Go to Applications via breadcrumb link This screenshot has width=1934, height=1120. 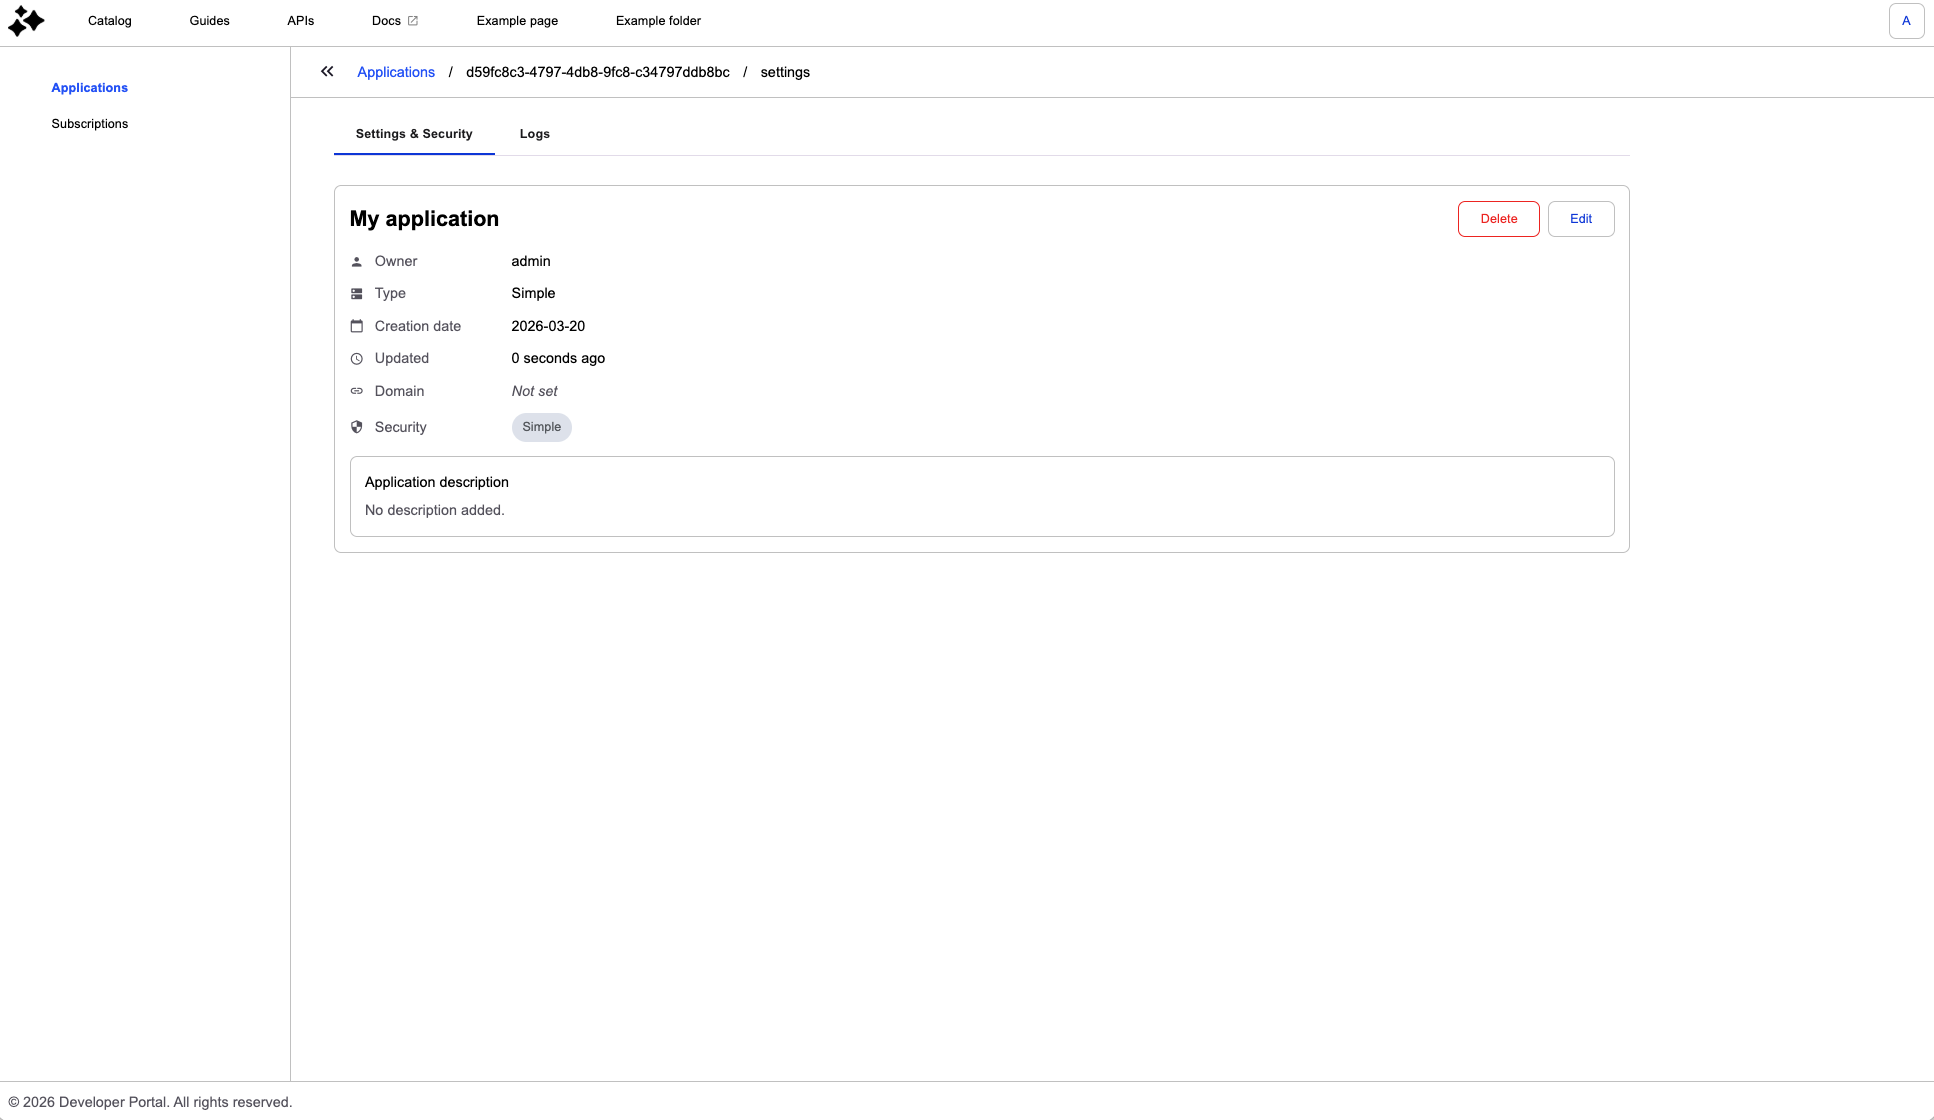[396, 72]
